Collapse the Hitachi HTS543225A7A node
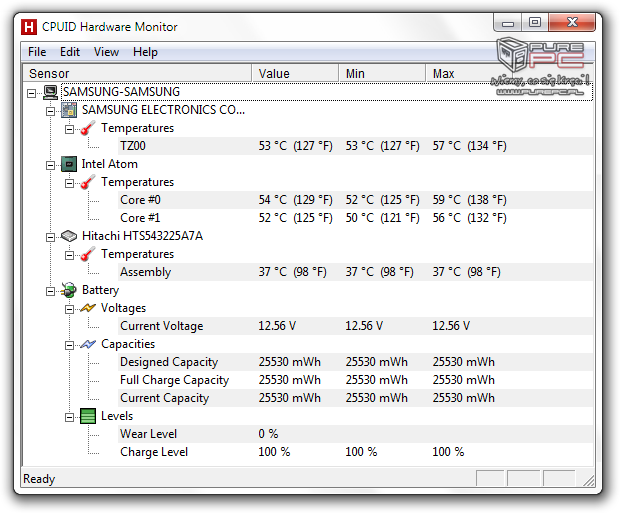 (x=50, y=237)
